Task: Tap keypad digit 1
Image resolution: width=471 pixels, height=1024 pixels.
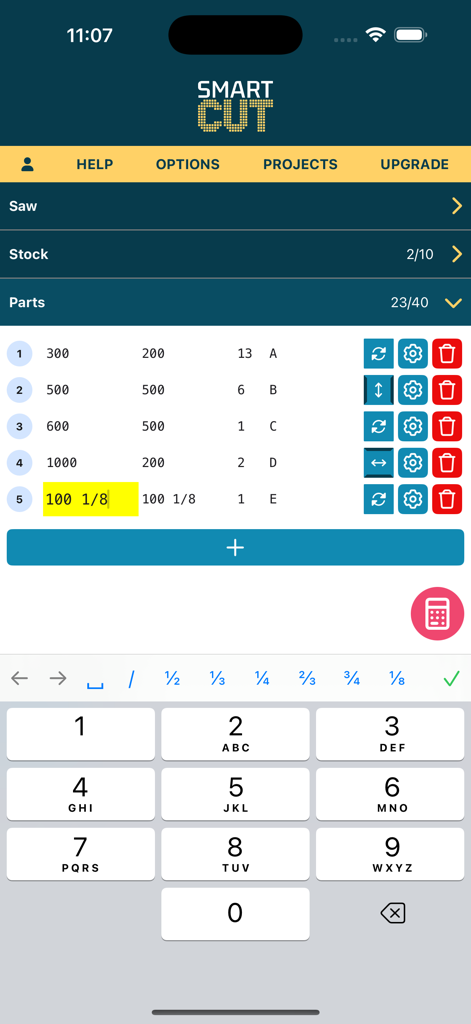Action: [80, 734]
